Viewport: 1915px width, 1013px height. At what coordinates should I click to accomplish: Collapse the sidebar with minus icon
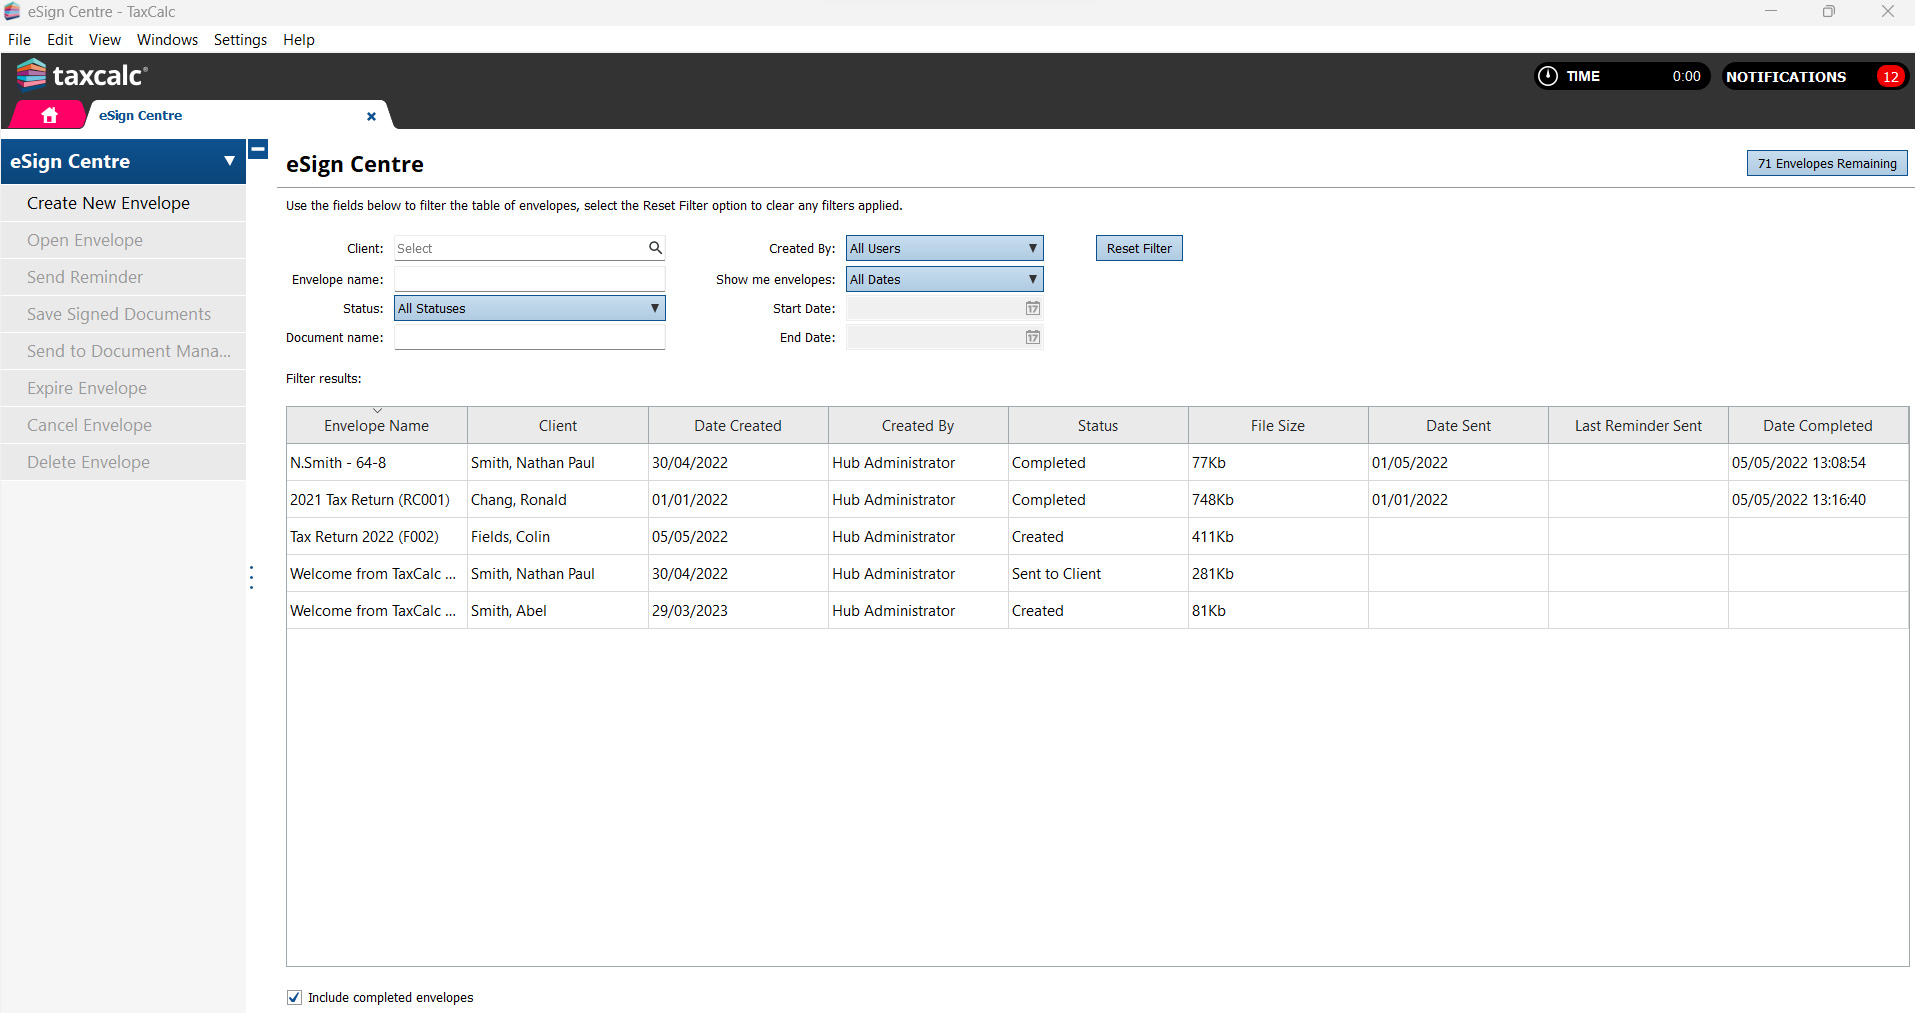(258, 150)
